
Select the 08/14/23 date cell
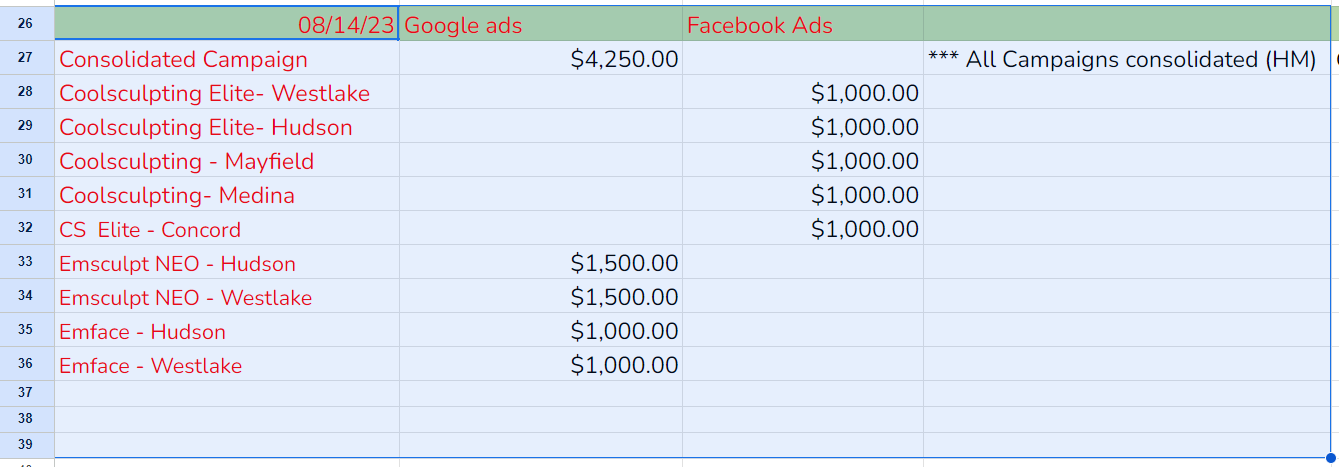click(227, 24)
